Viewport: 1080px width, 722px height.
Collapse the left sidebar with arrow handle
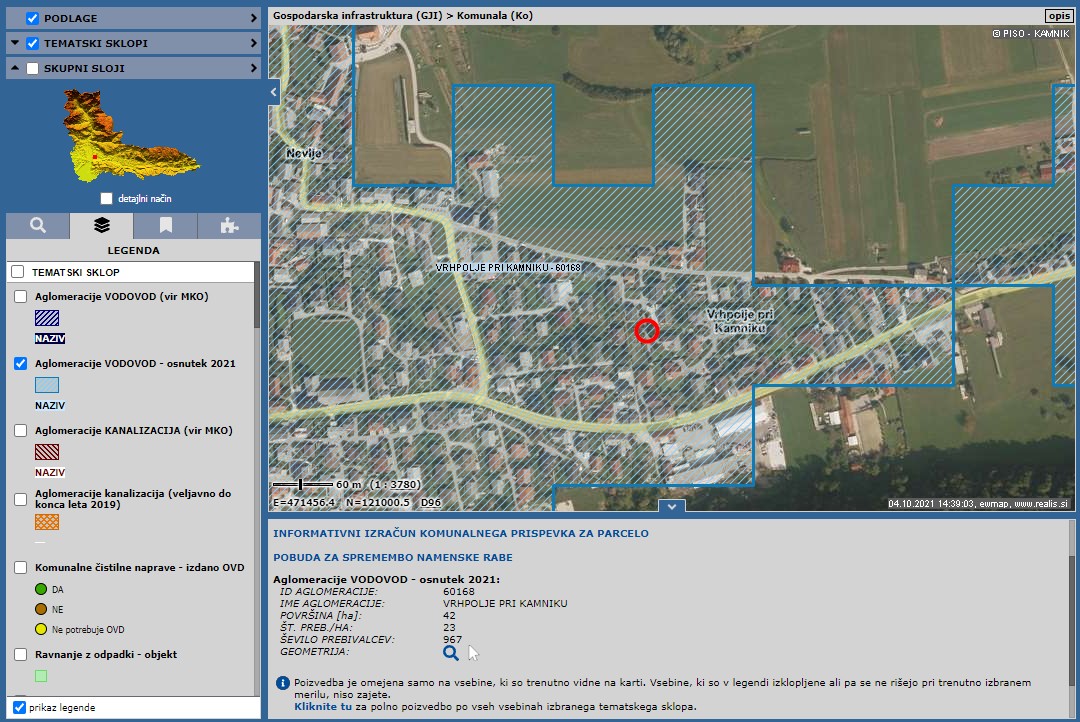pos(274,92)
